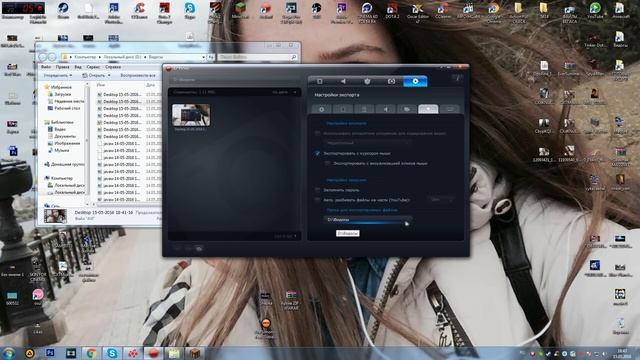Open Photoshop from the taskbar
Viewport: 640px width, 360px height.
click(50, 353)
